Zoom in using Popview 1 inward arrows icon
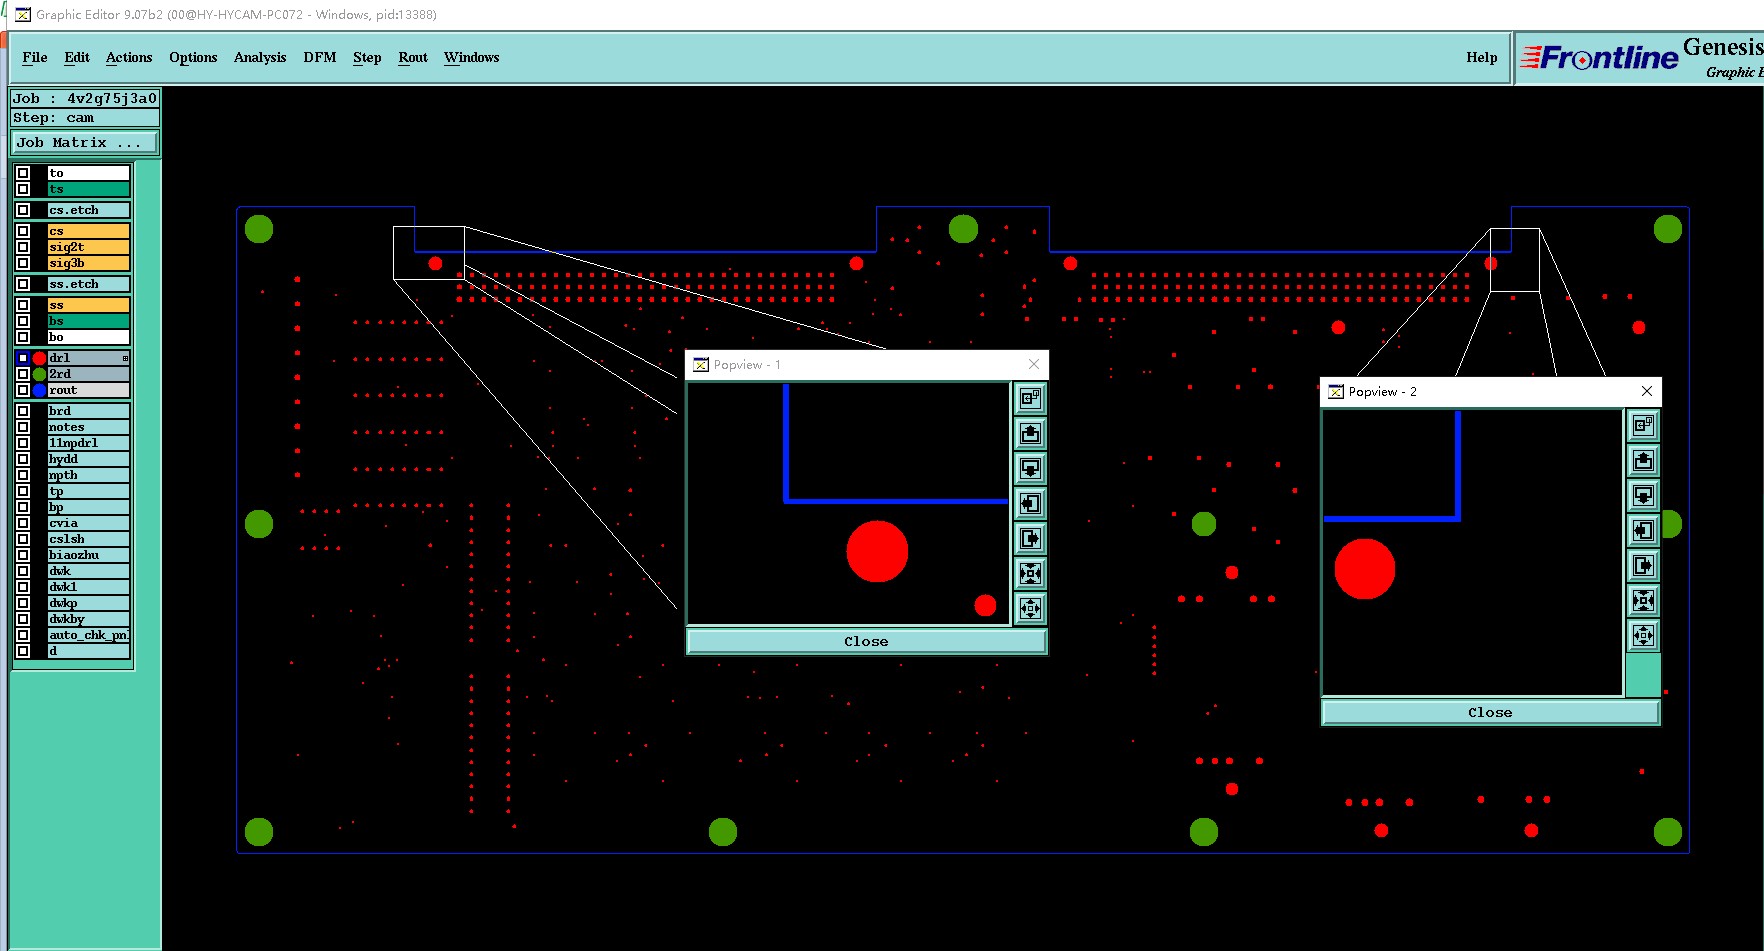This screenshot has width=1764, height=951. point(1030,573)
